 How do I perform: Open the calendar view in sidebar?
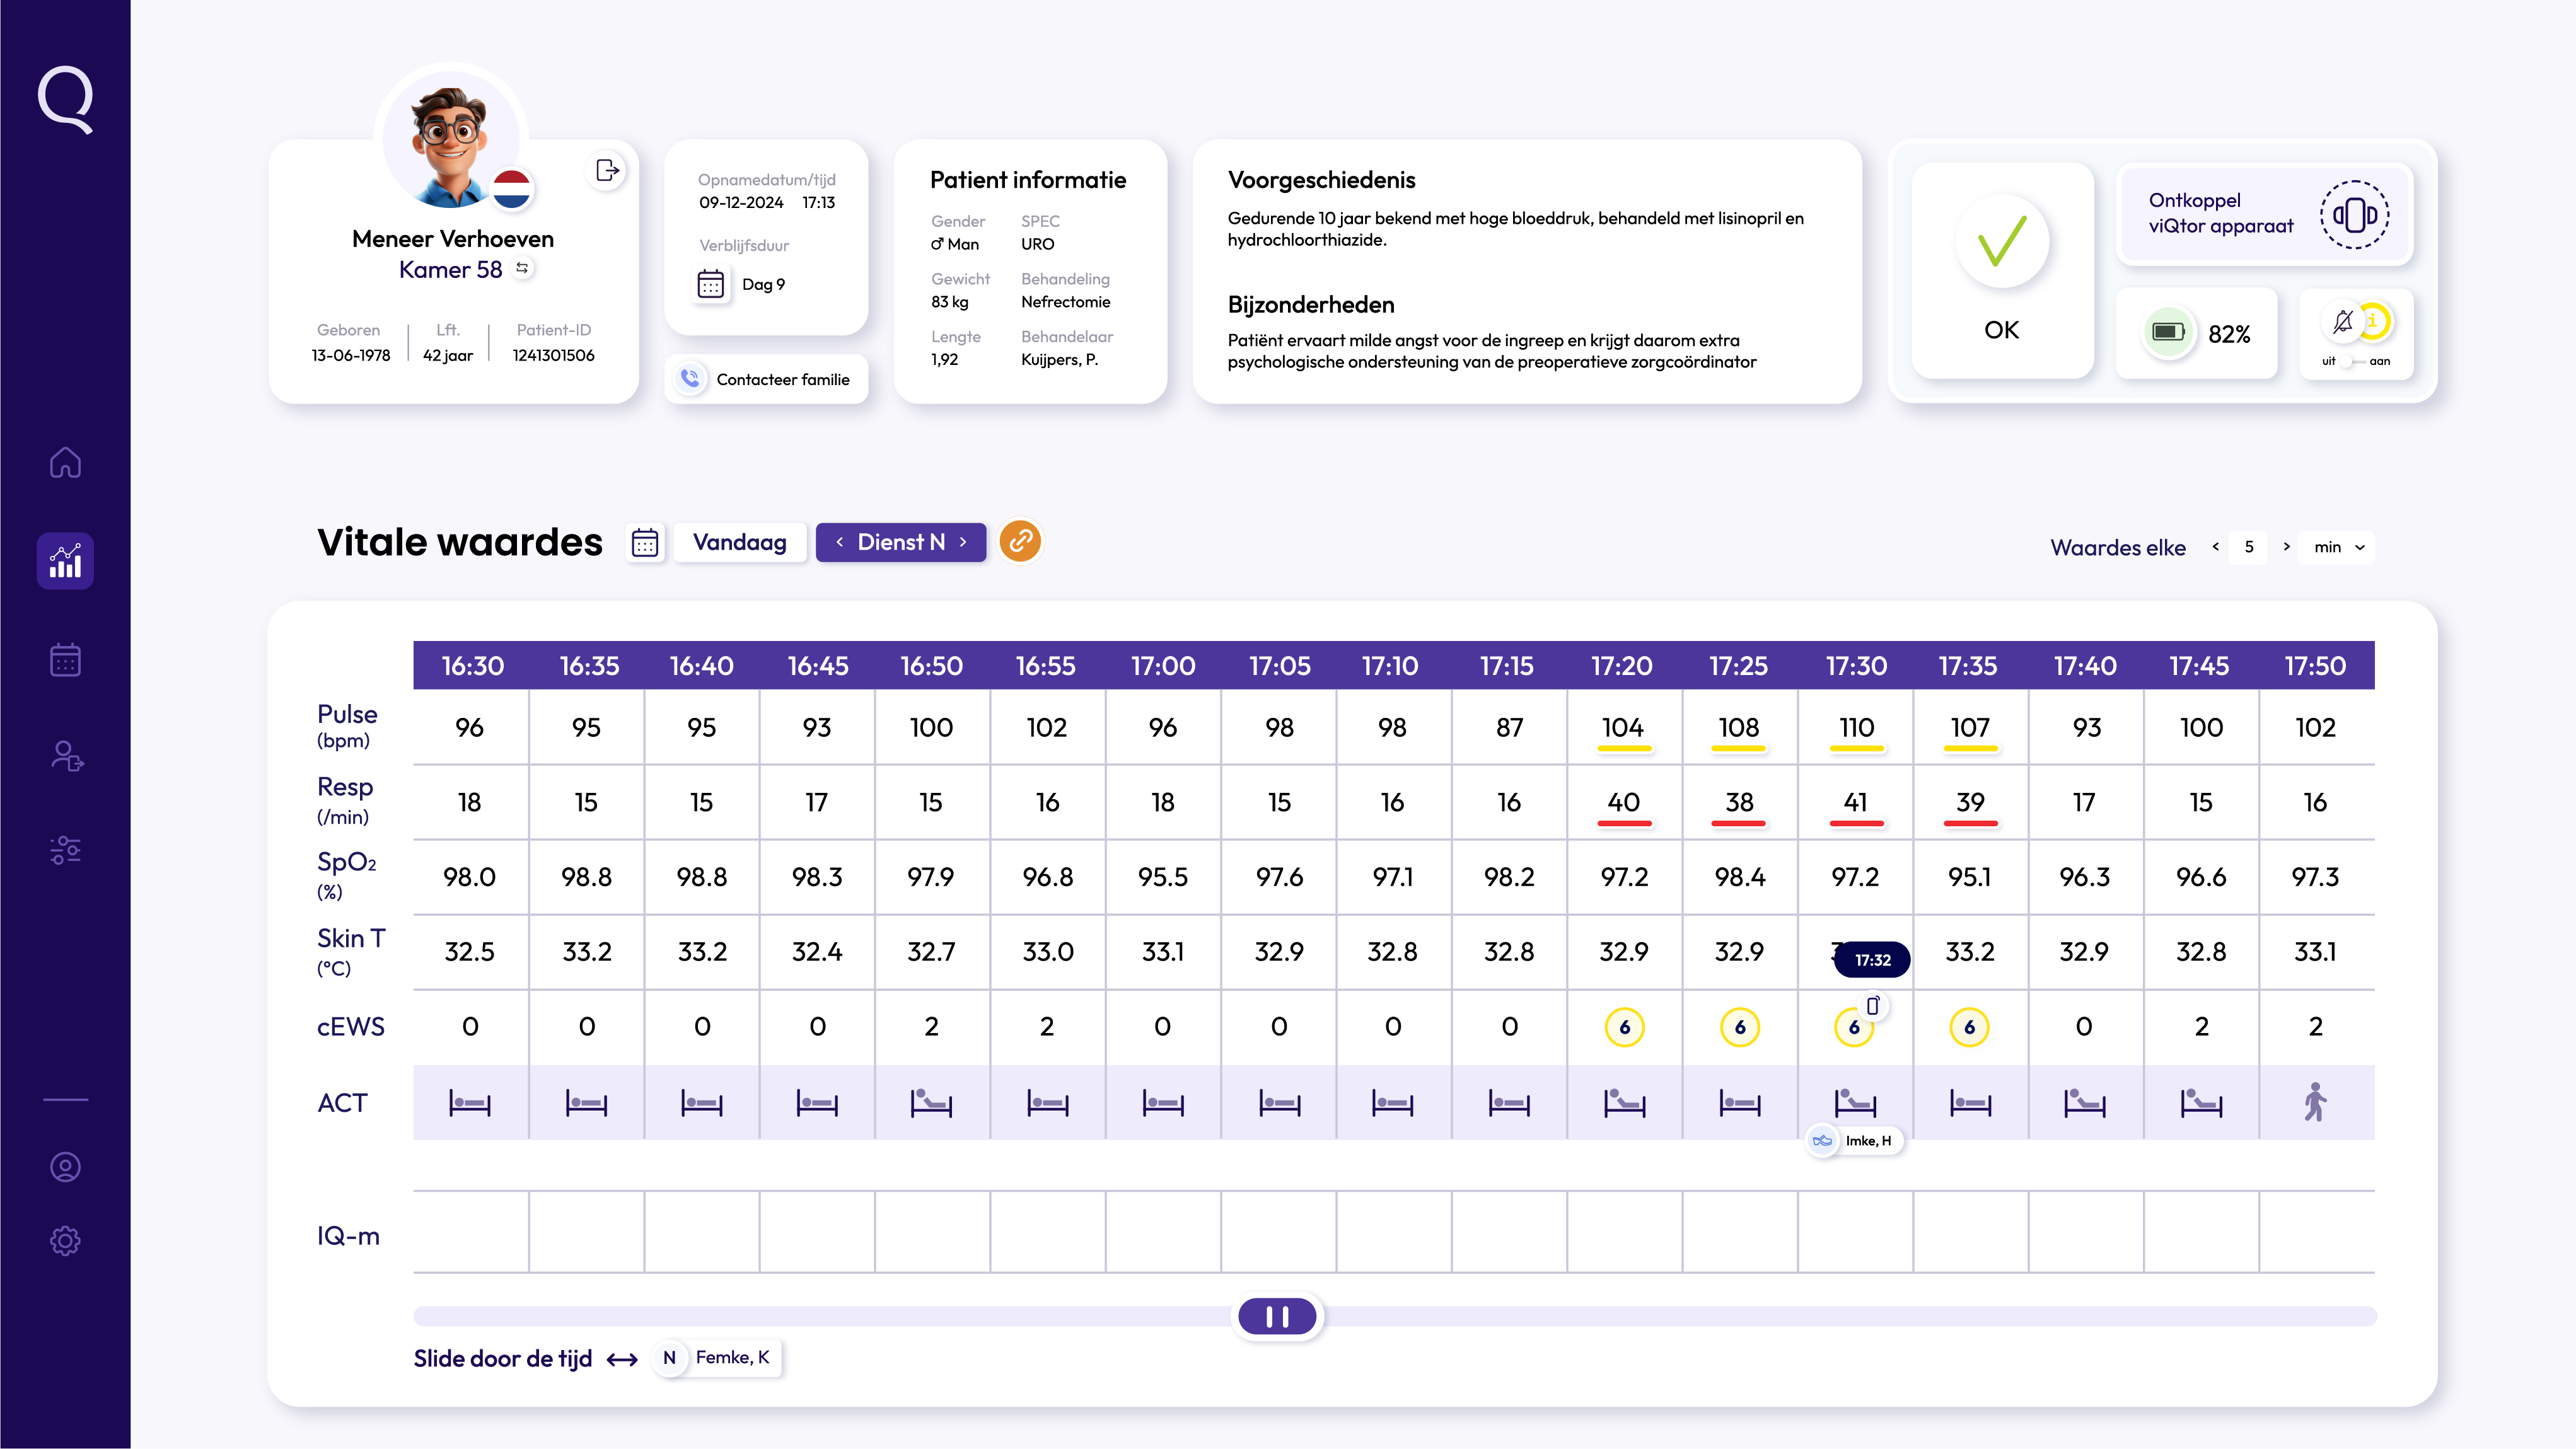65,659
